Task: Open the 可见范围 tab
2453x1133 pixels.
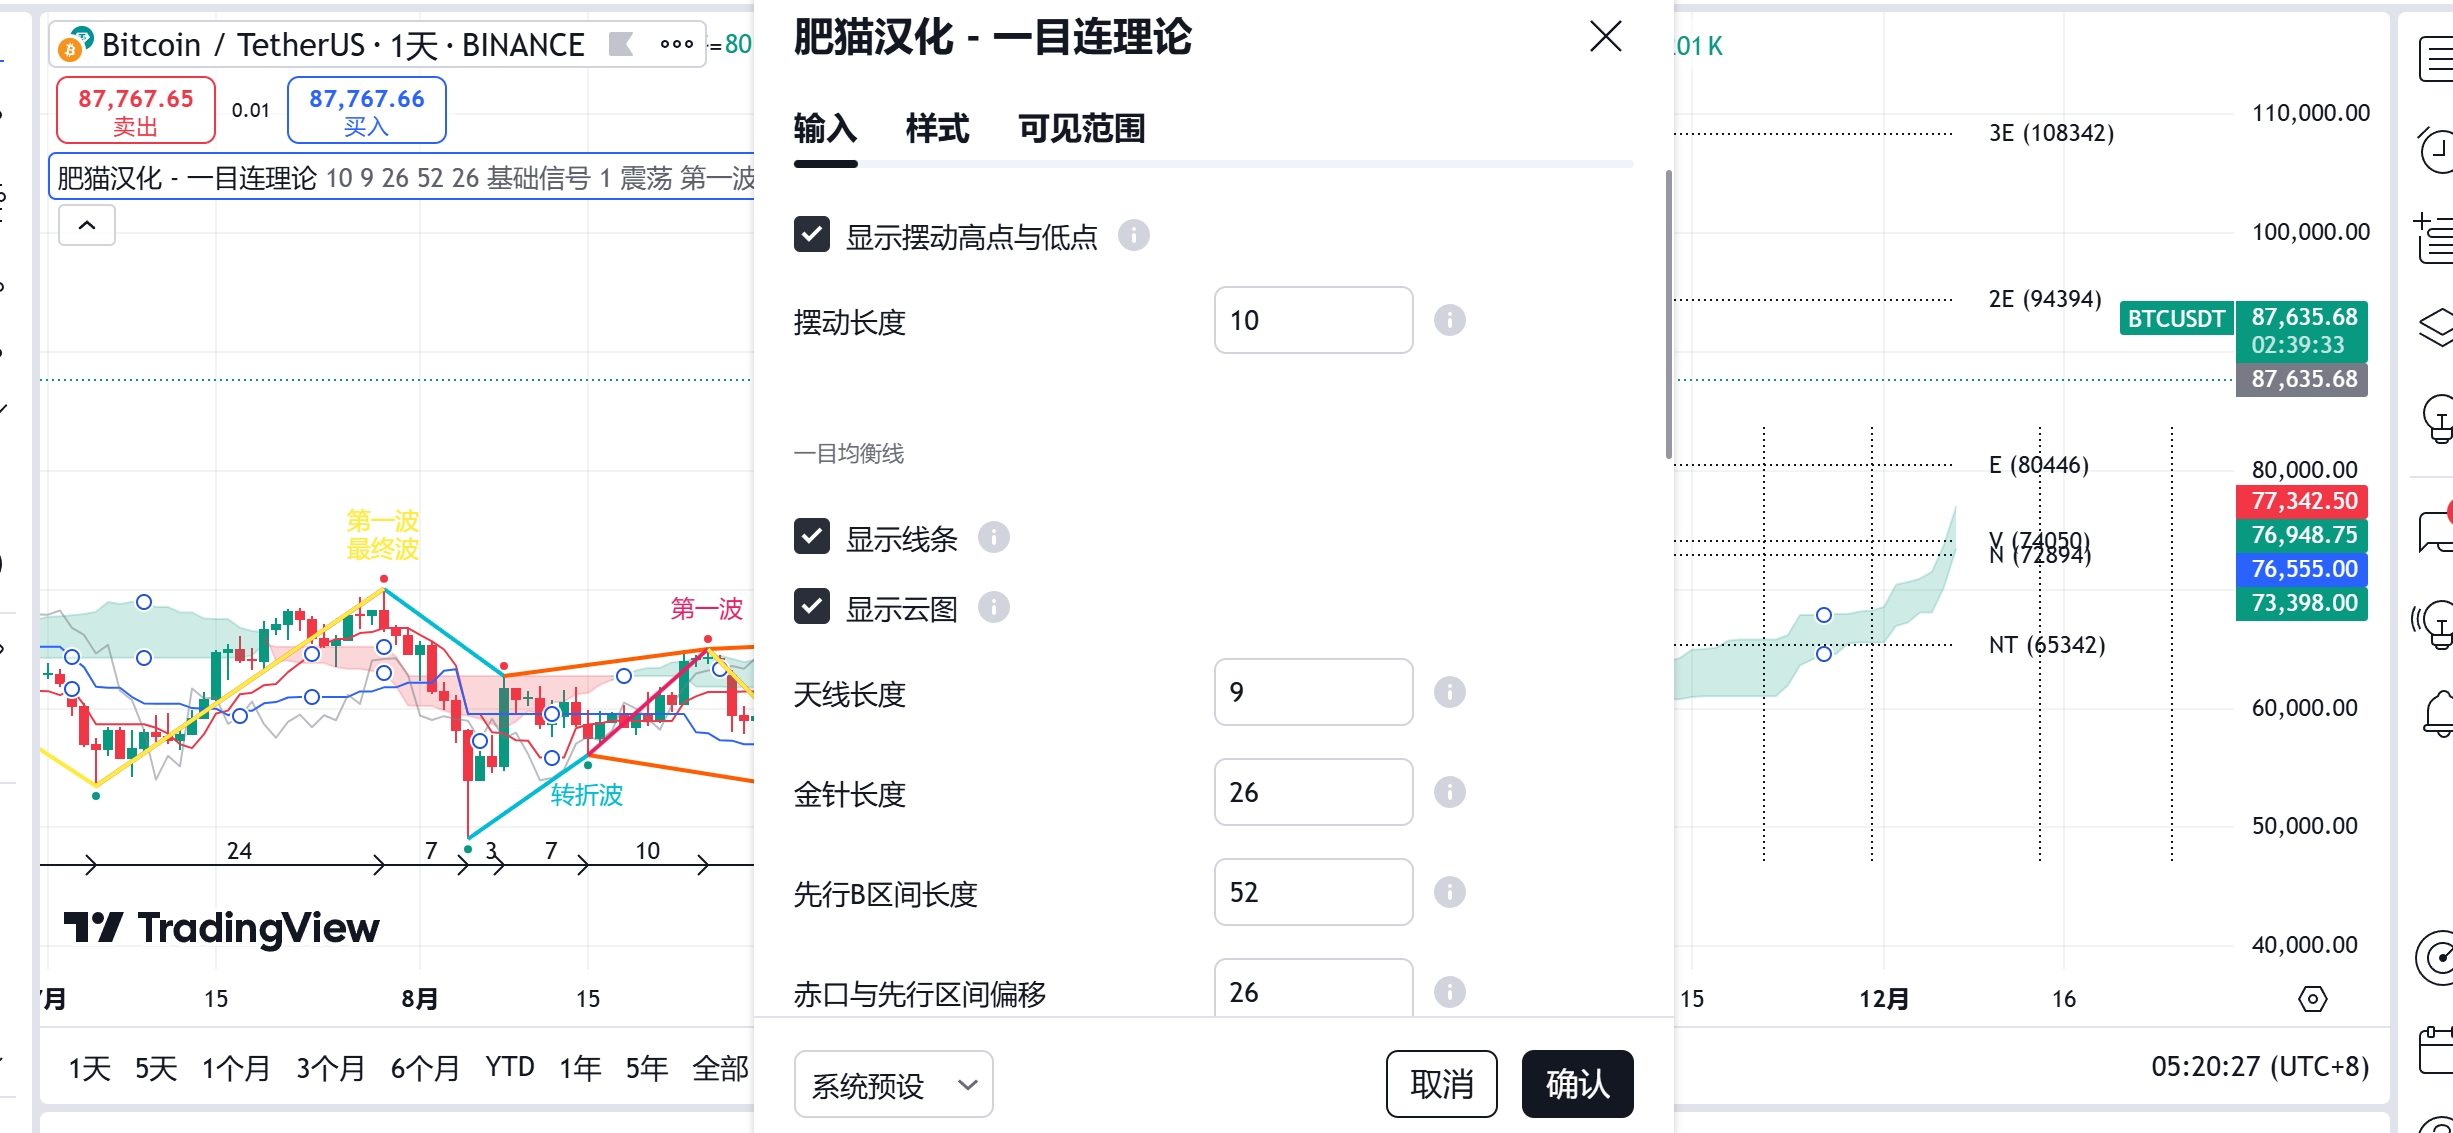Action: [x=1081, y=128]
